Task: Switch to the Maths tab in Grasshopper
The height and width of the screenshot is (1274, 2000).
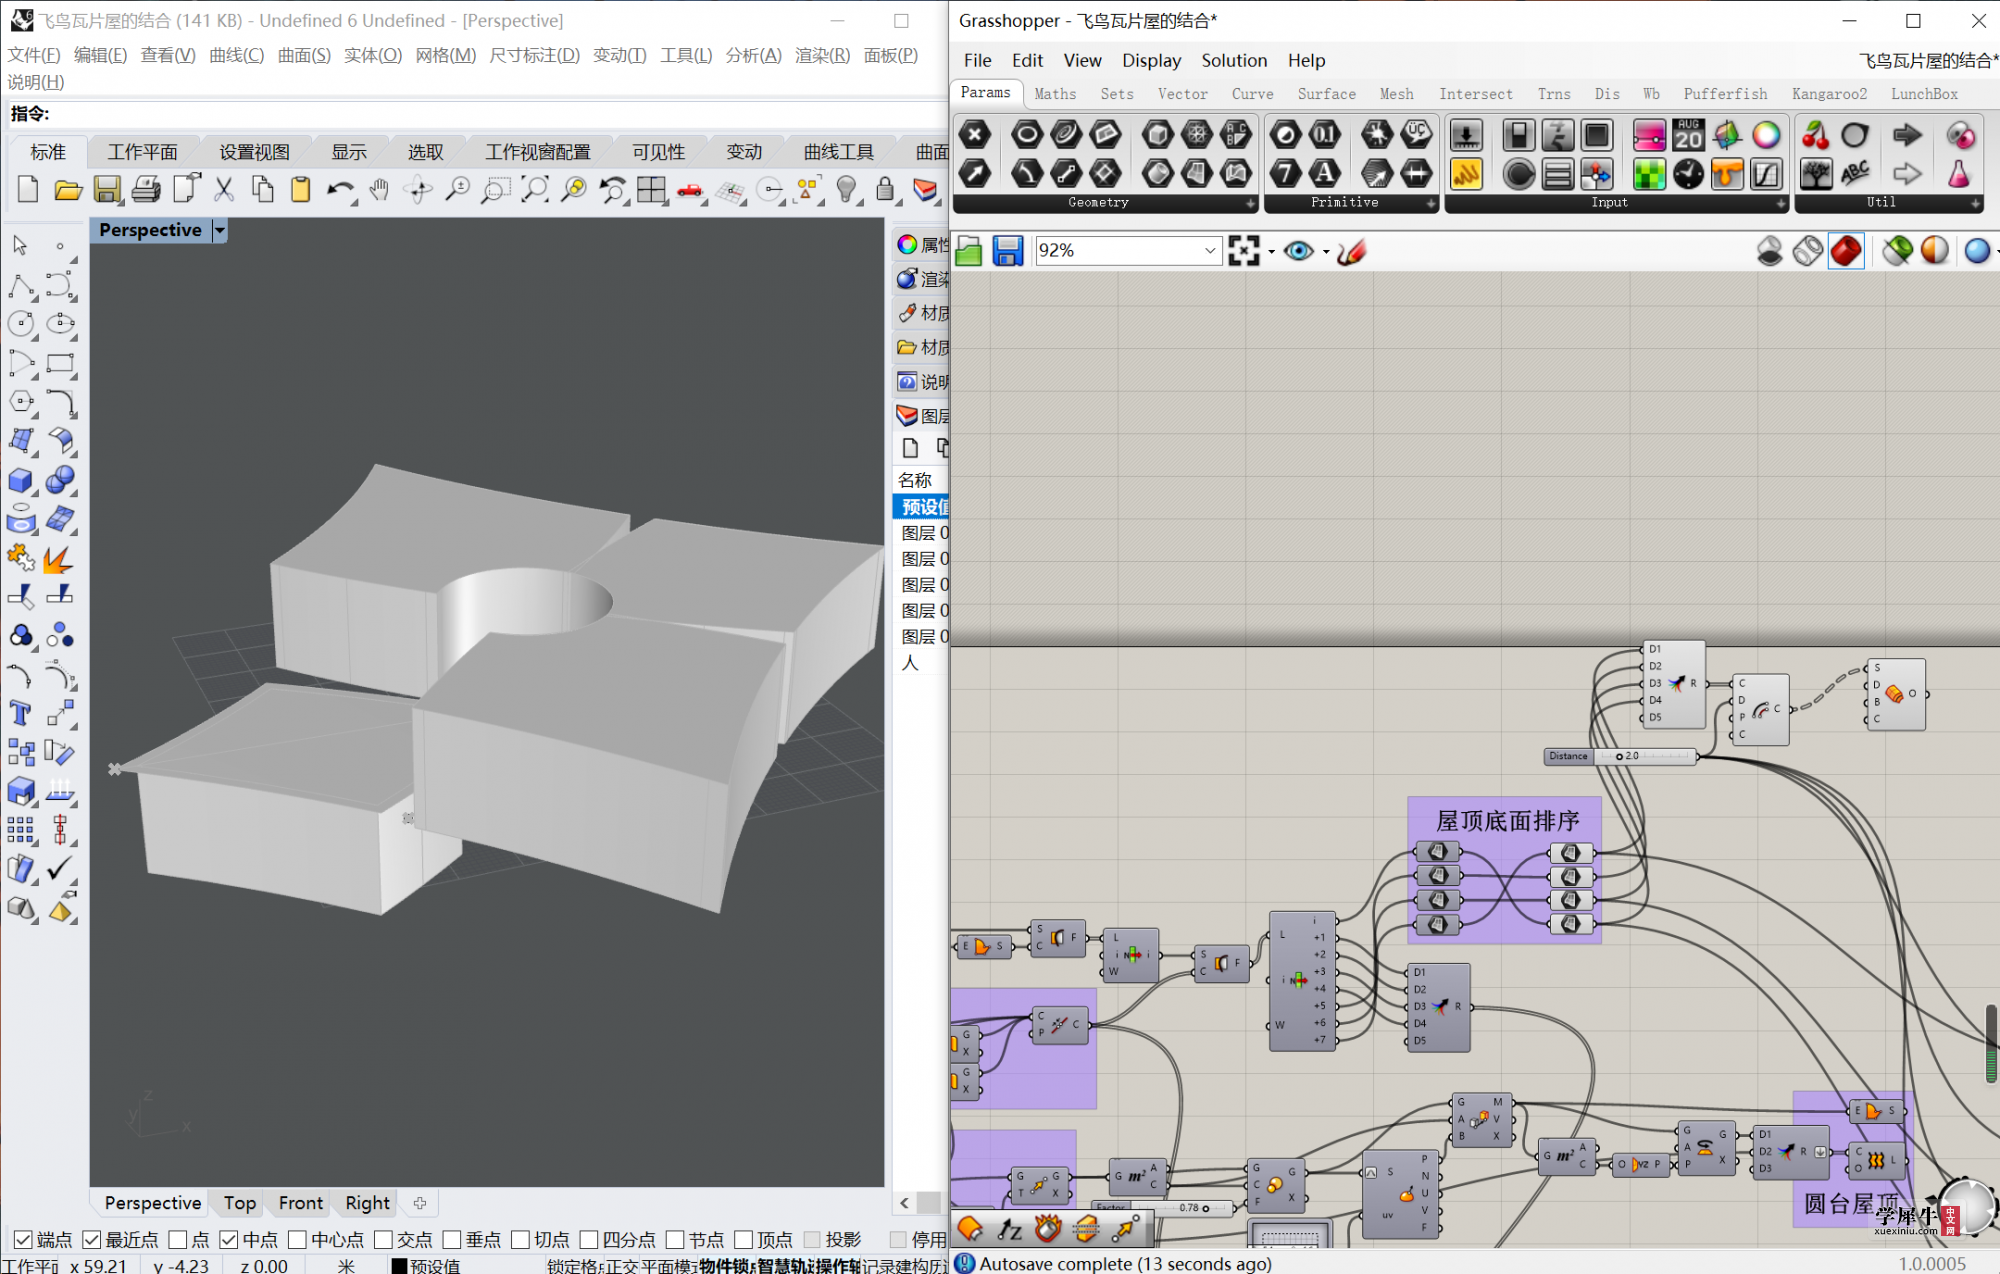Action: tap(1055, 94)
